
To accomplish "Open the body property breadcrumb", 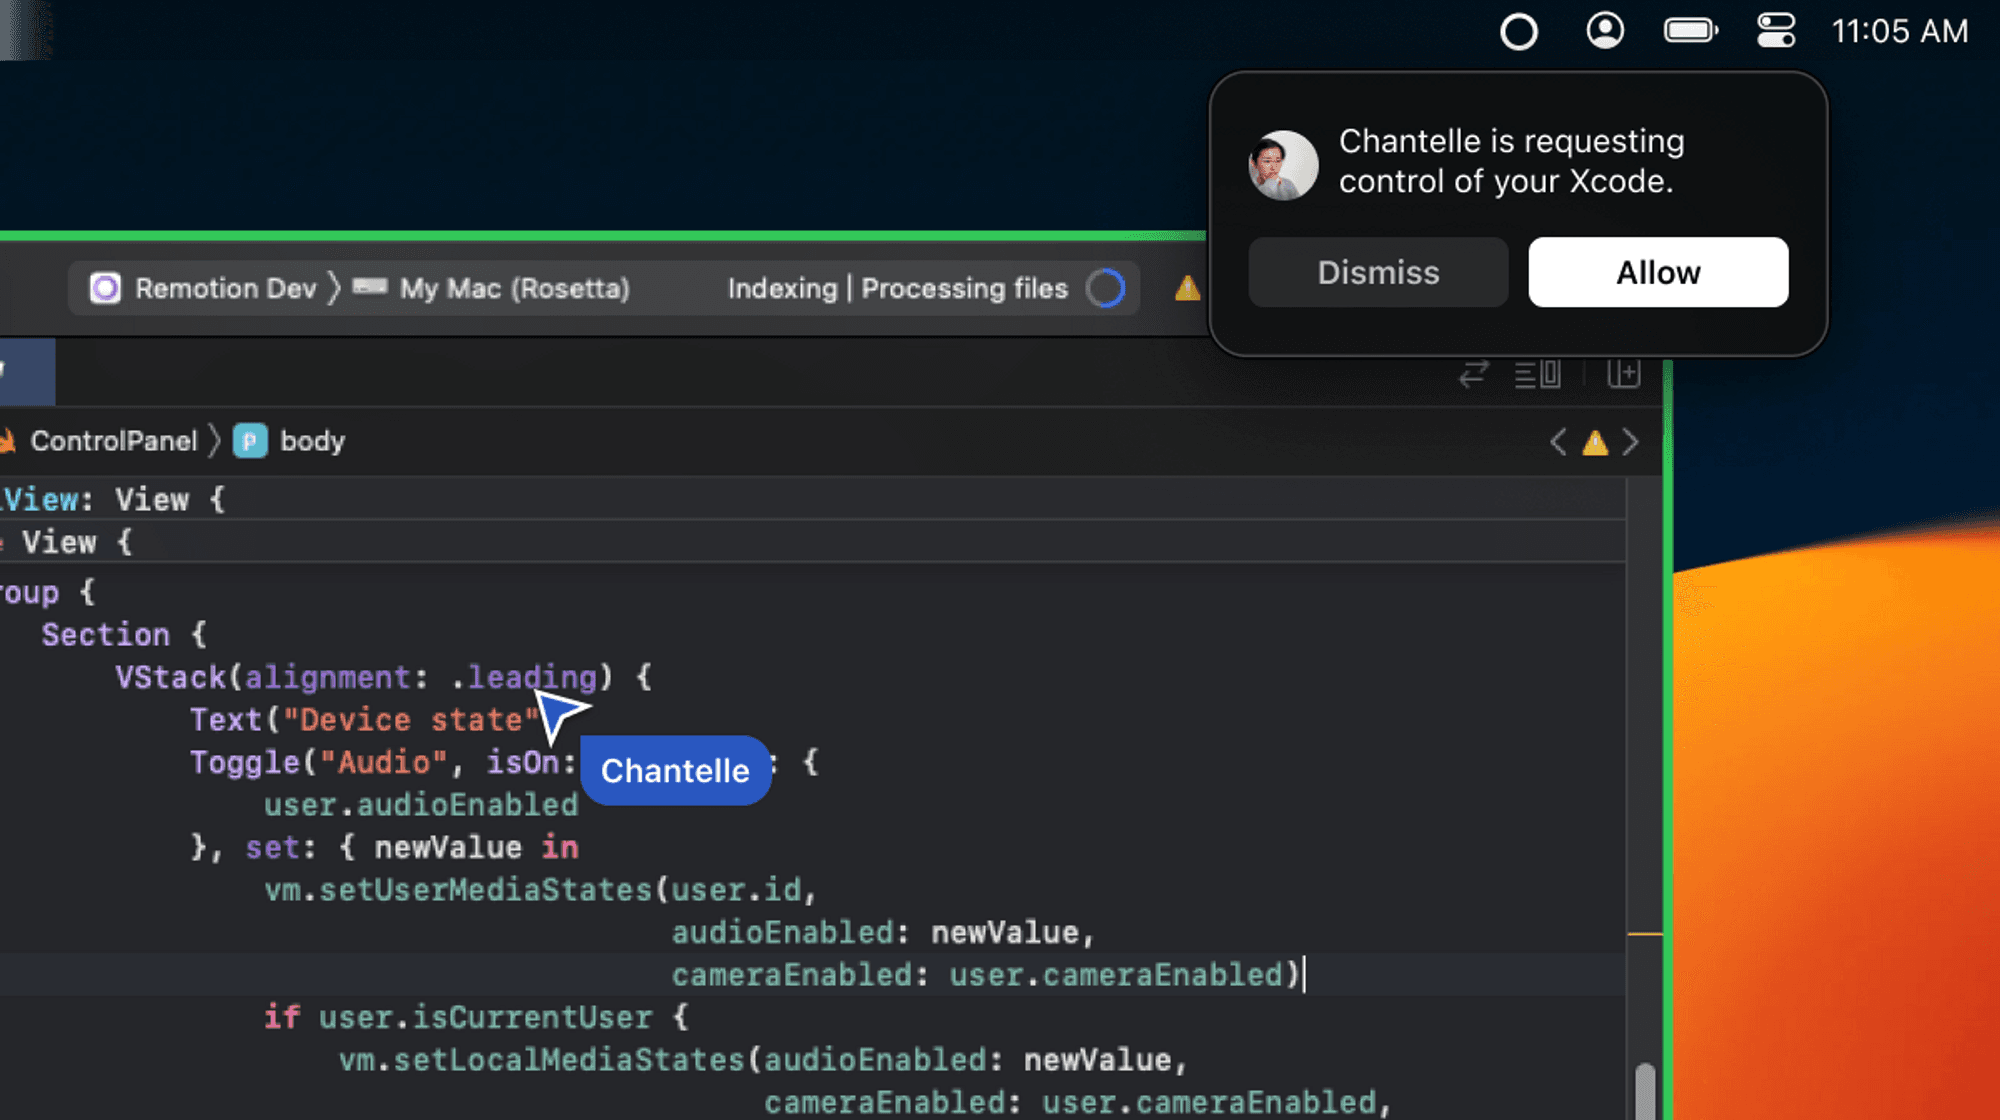I will pyautogui.click(x=311, y=441).
